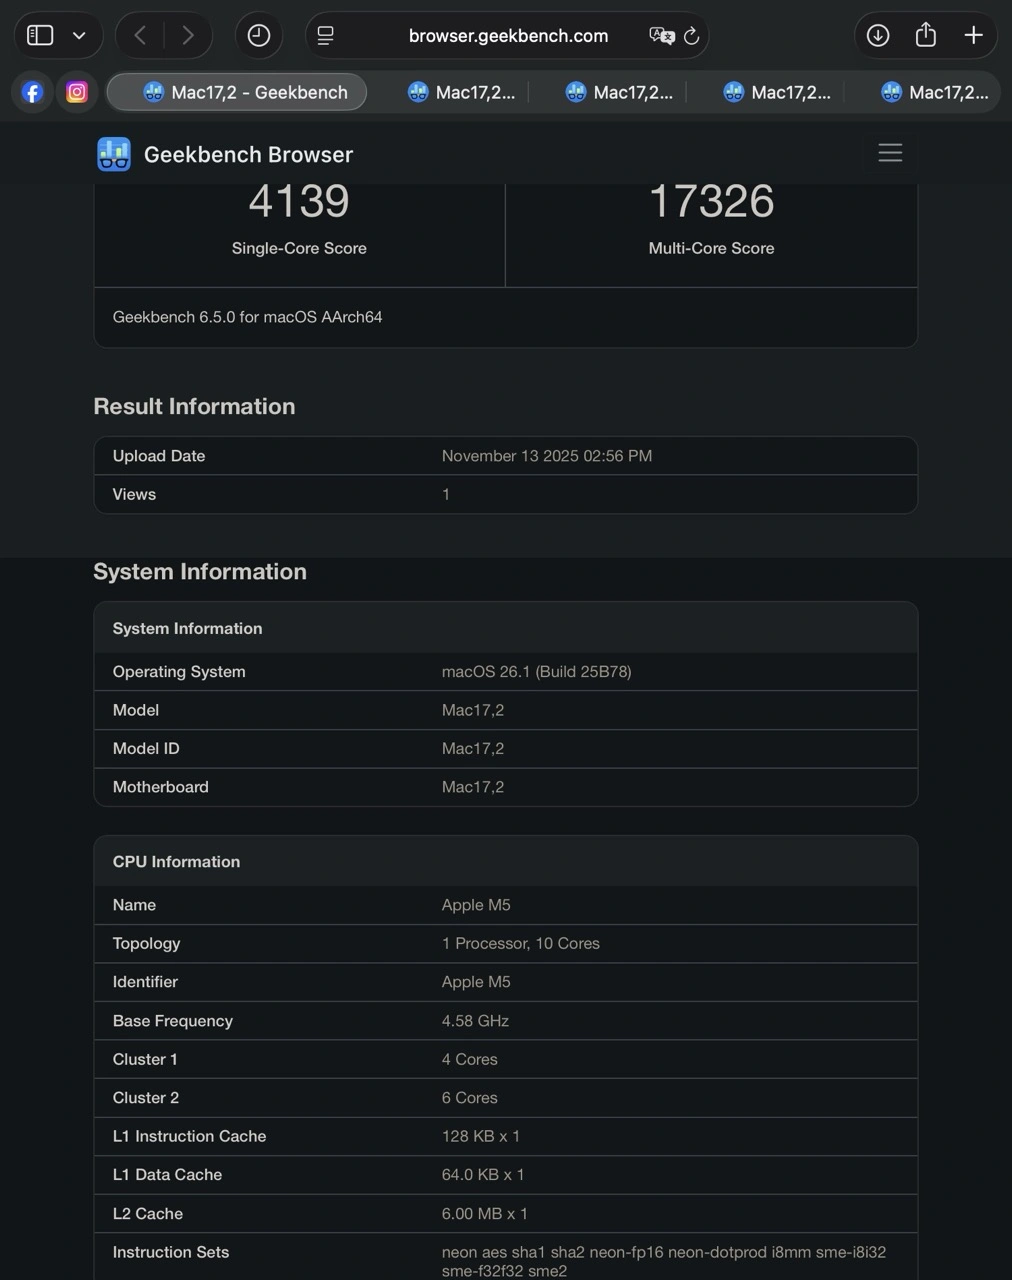This screenshot has height=1280, width=1012.
Task: Open the translate icon in the address bar
Action: 661,35
